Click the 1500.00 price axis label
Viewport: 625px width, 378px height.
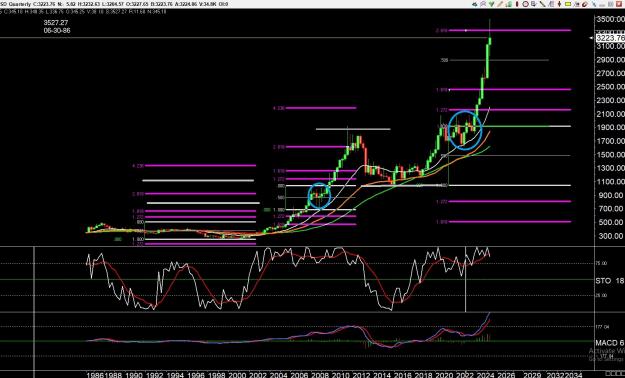pos(610,154)
